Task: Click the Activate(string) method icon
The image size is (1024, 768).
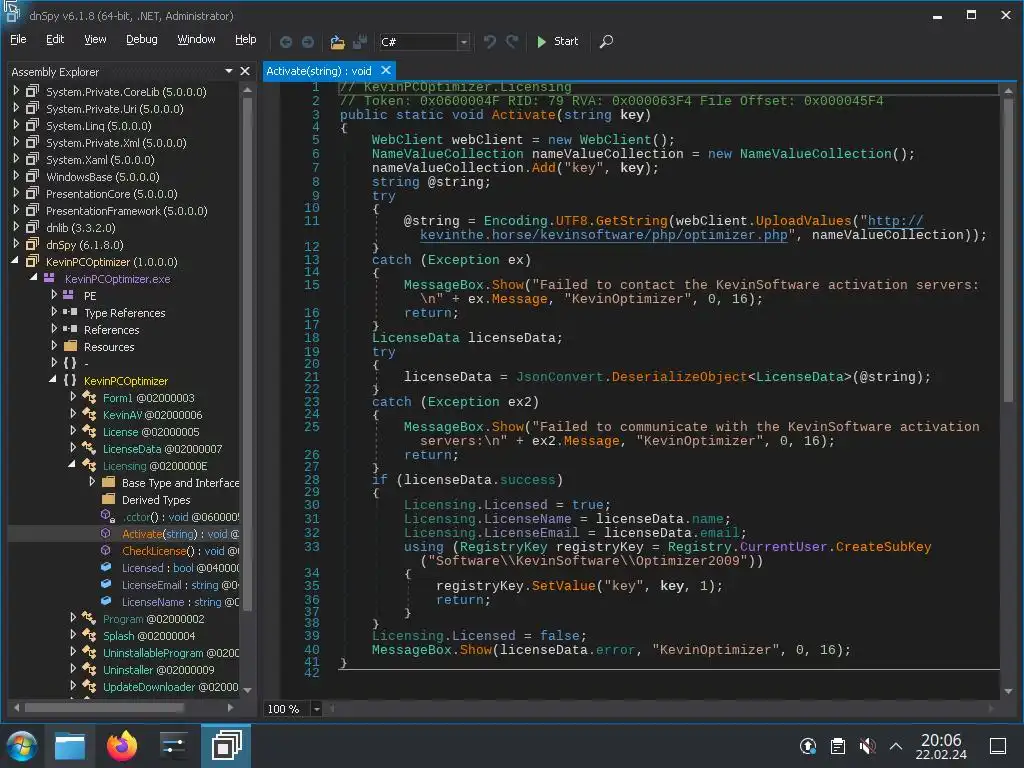Action: click(x=106, y=534)
